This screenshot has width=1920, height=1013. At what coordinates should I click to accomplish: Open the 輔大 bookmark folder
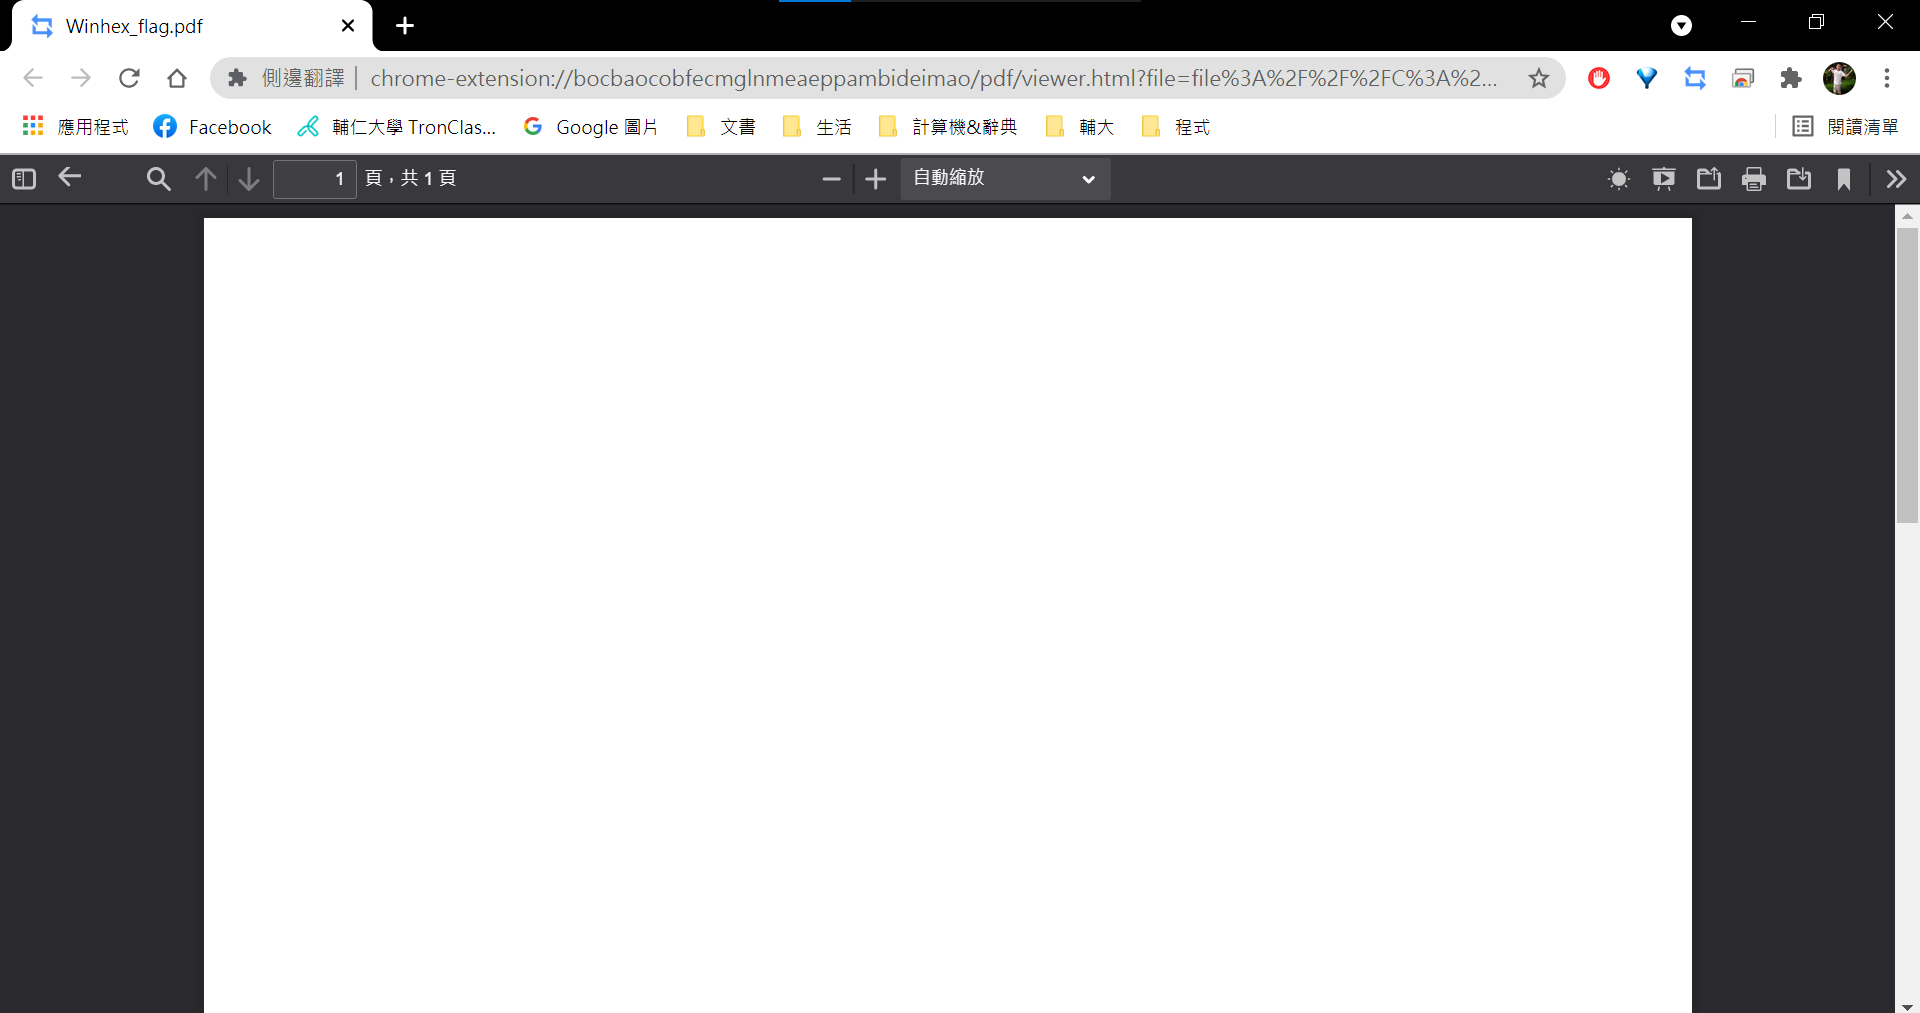click(1080, 127)
